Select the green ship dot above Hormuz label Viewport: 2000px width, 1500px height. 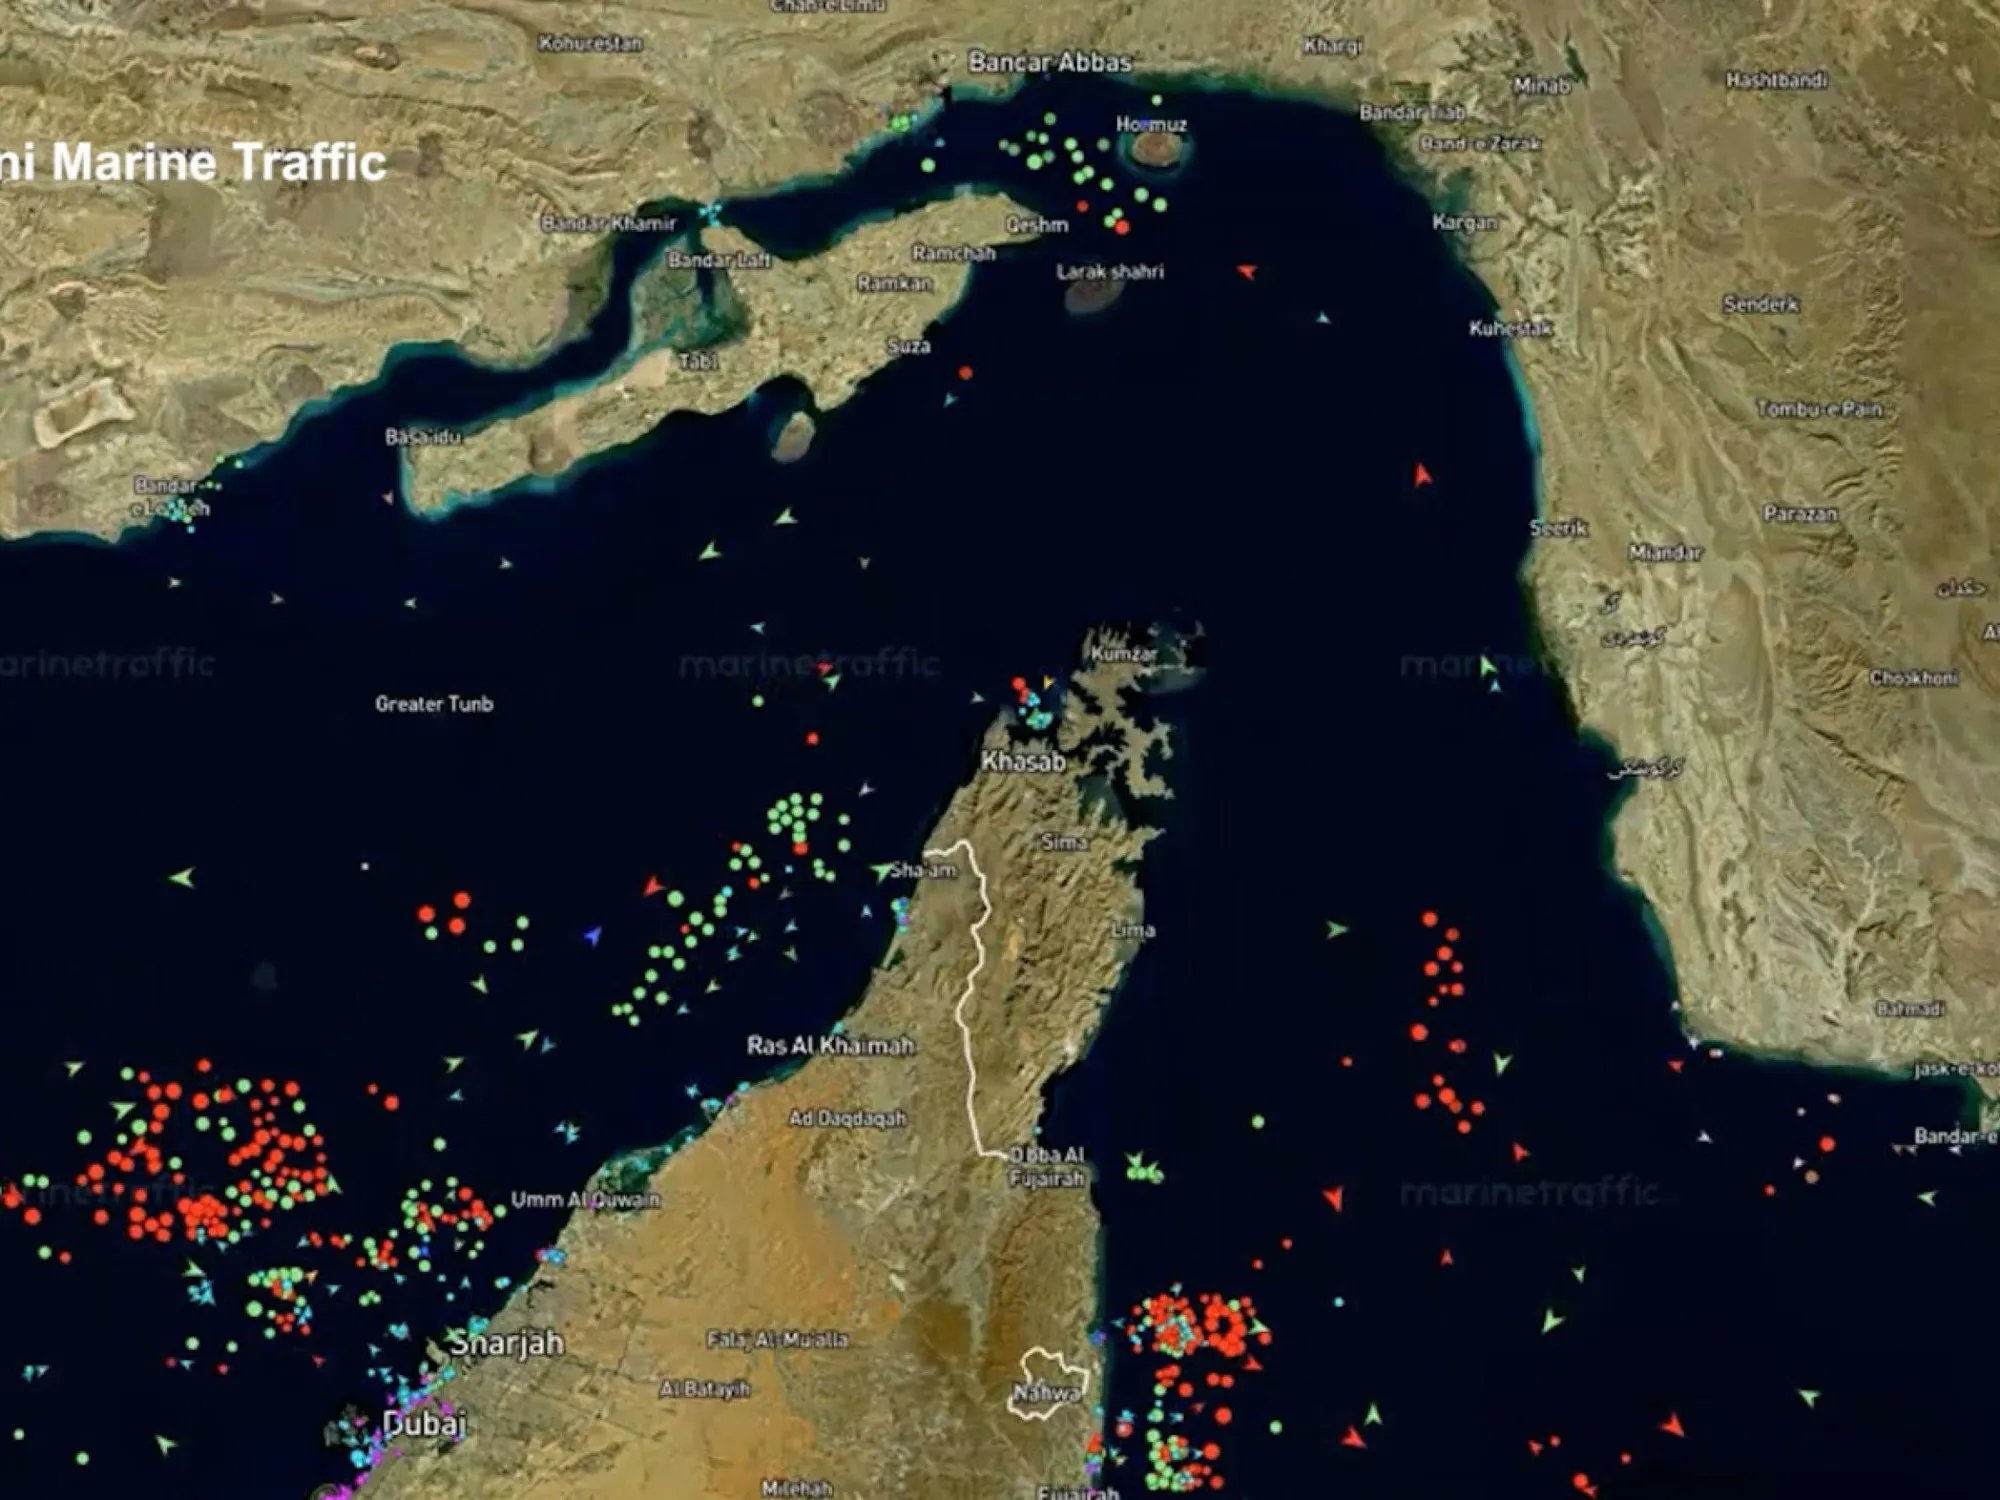[1156, 100]
